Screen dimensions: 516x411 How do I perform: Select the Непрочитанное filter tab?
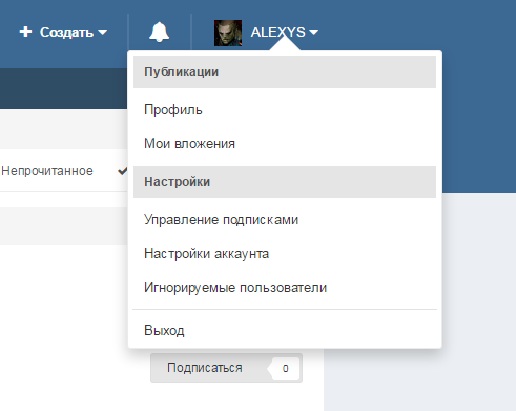click(47, 171)
